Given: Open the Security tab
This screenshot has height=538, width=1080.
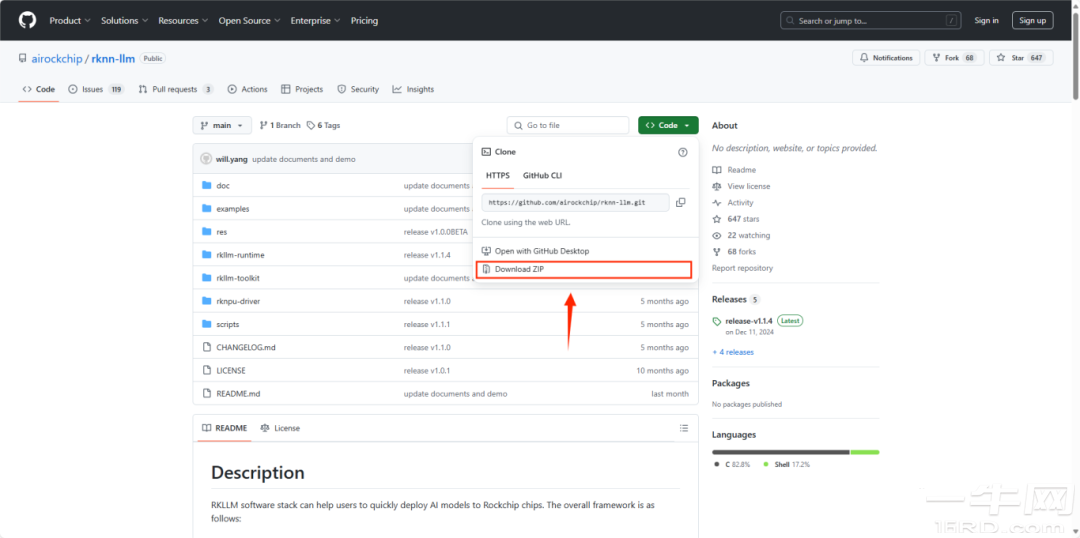Looking at the screenshot, I should click(358, 90).
